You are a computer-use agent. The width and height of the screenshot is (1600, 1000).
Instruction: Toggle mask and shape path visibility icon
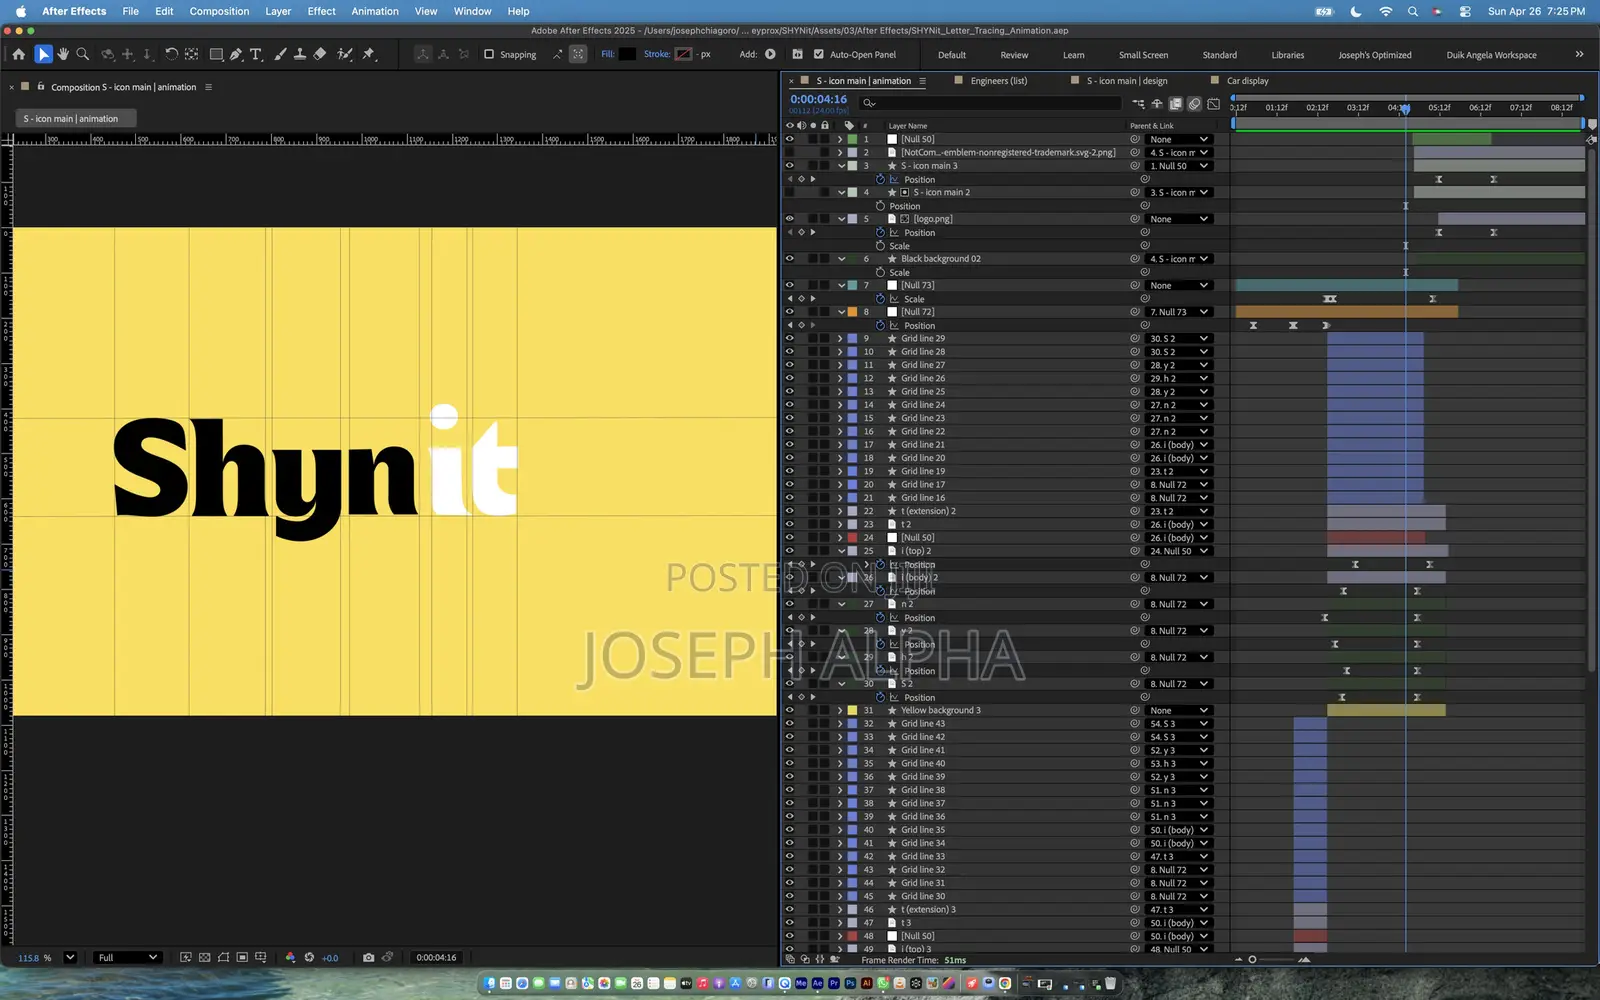pyautogui.click(x=223, y=957)
